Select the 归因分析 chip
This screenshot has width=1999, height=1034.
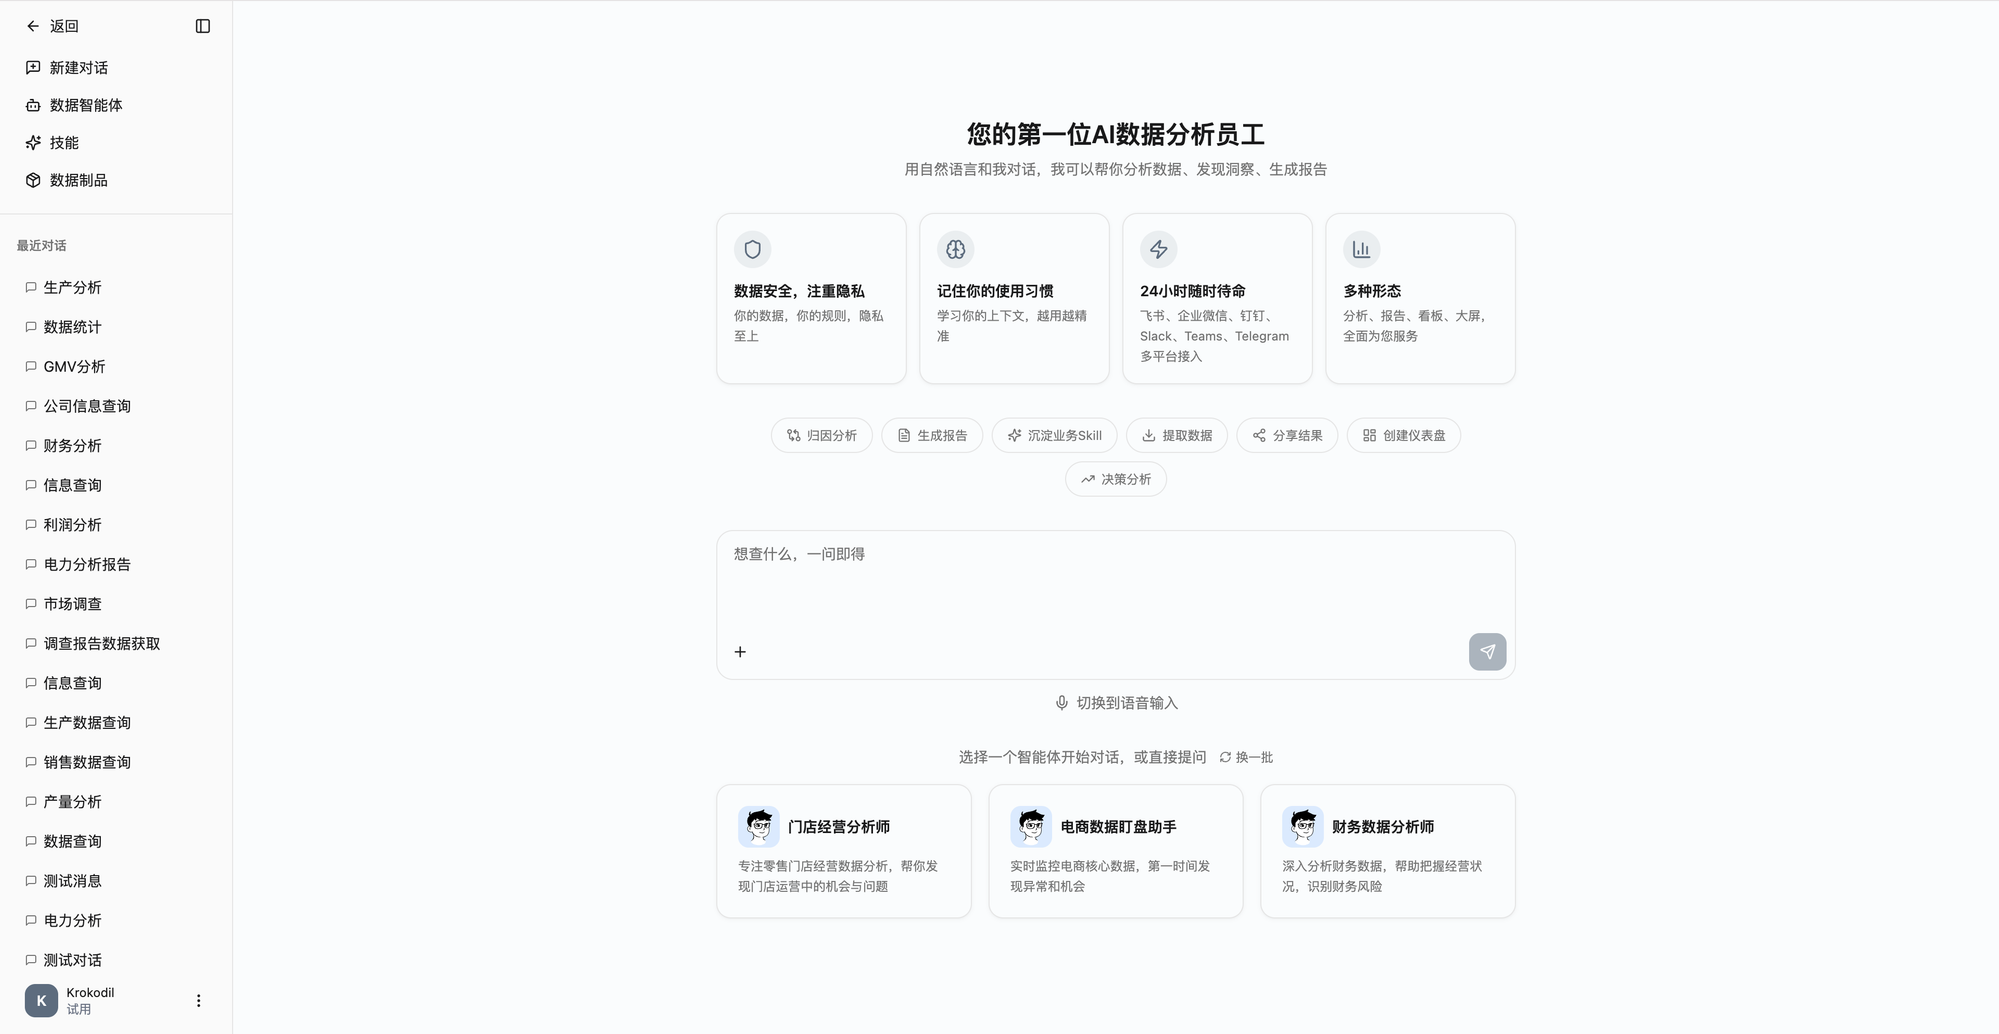pos(821,435)
